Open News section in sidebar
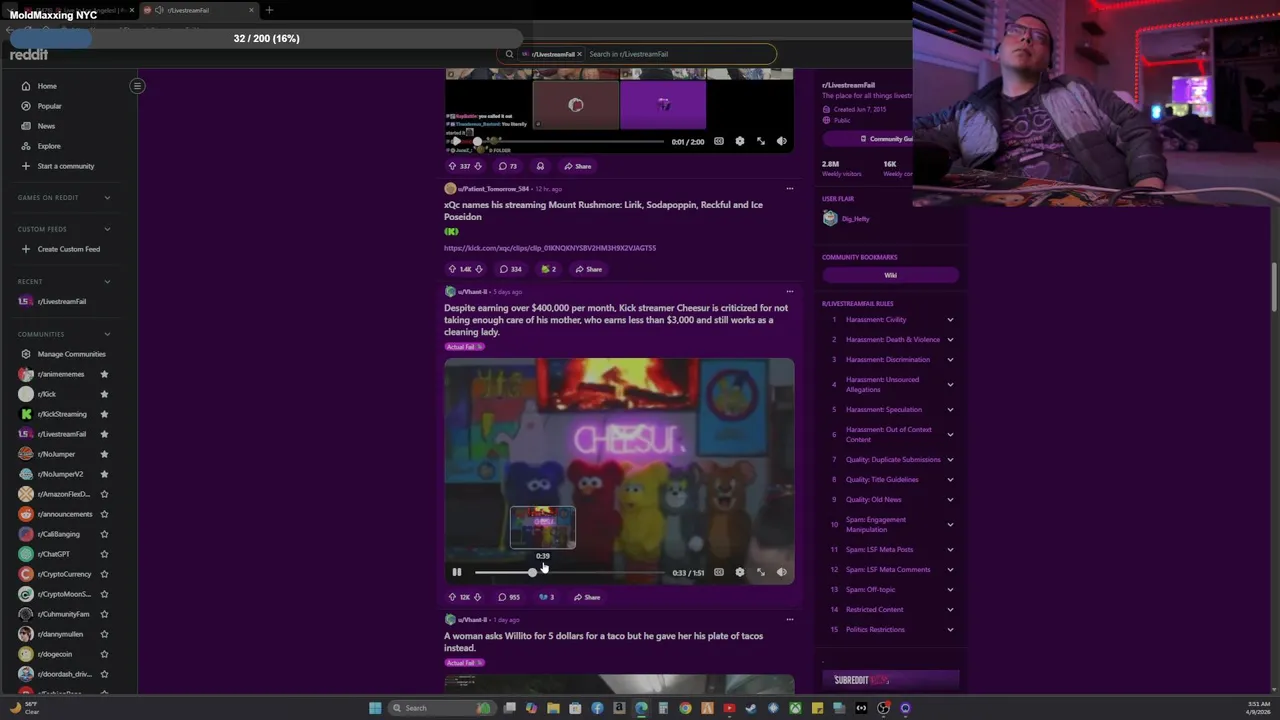Viewport: 1280px width, 720px height. point(46,126)
